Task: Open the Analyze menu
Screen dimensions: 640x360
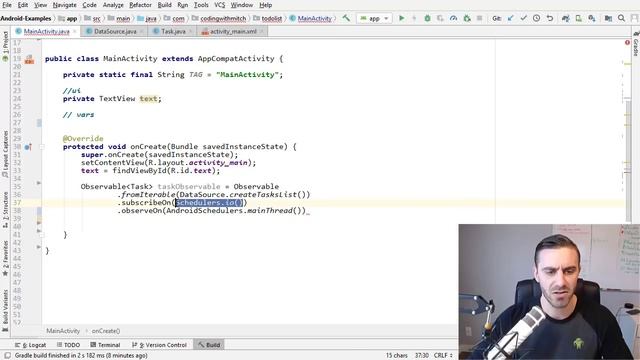Action: 113,5
